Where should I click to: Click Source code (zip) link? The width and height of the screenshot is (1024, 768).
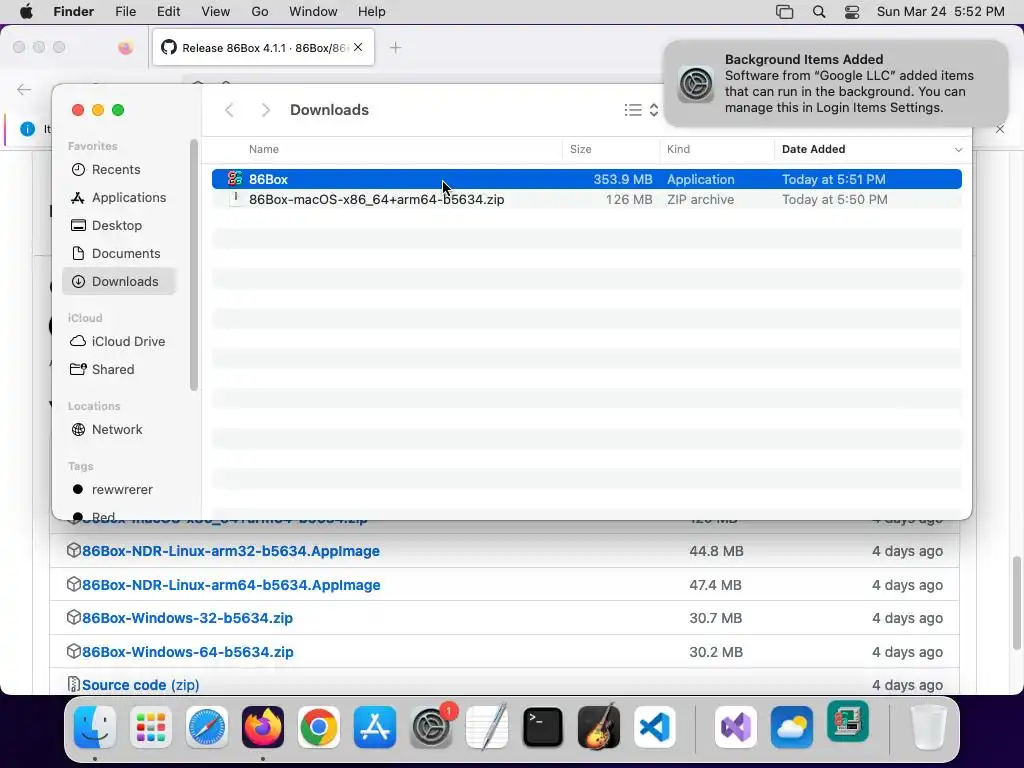click(x=140, y=685)
